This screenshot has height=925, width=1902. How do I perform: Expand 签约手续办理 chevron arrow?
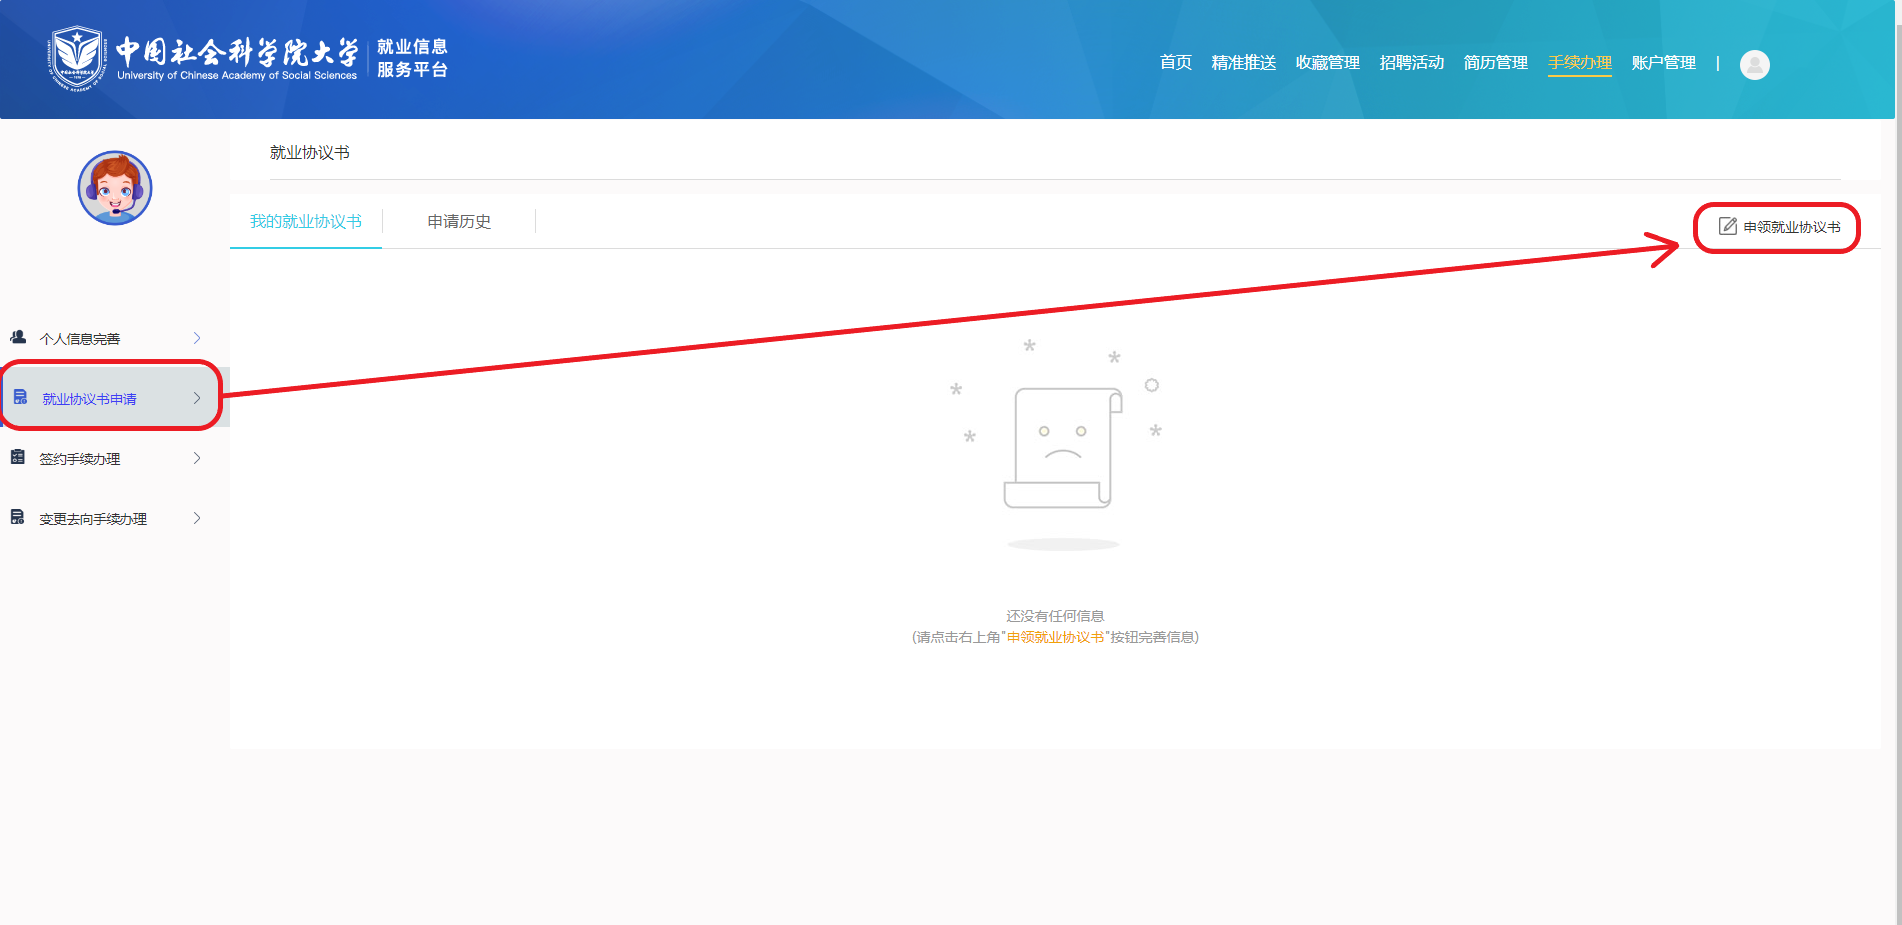(x=197, y=458)
